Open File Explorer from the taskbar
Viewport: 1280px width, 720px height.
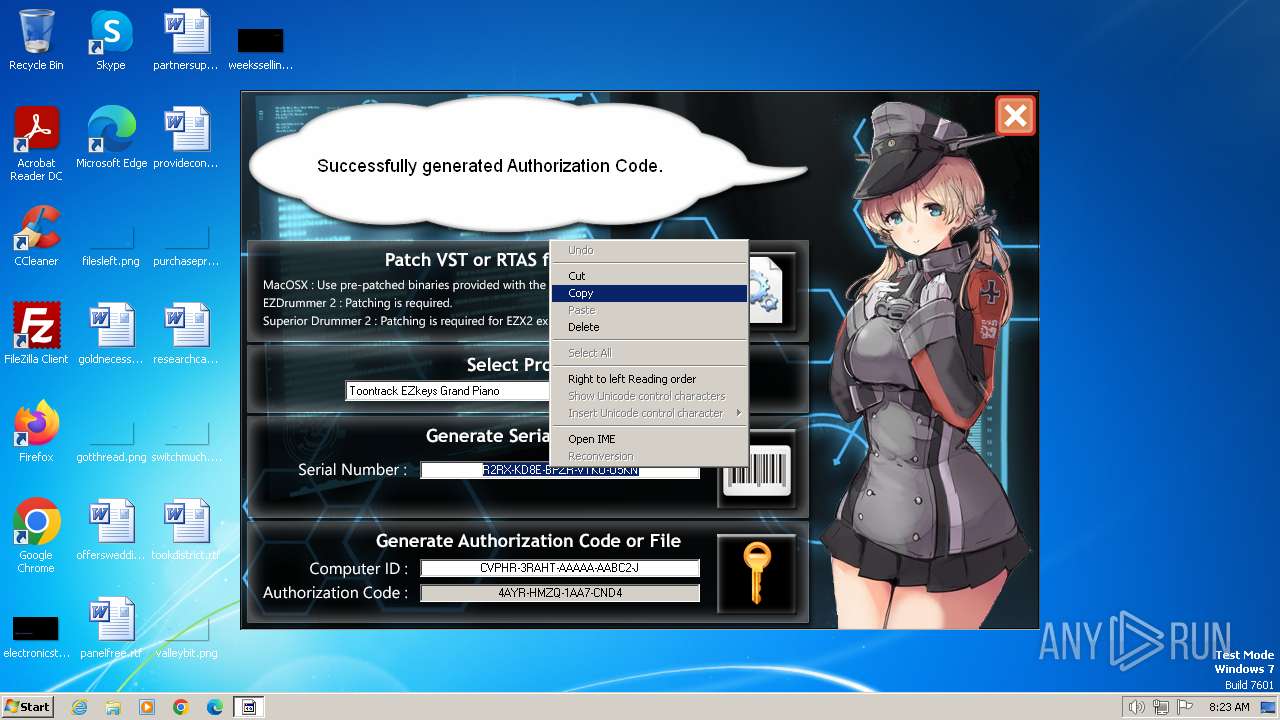click(x=113, y=707)
